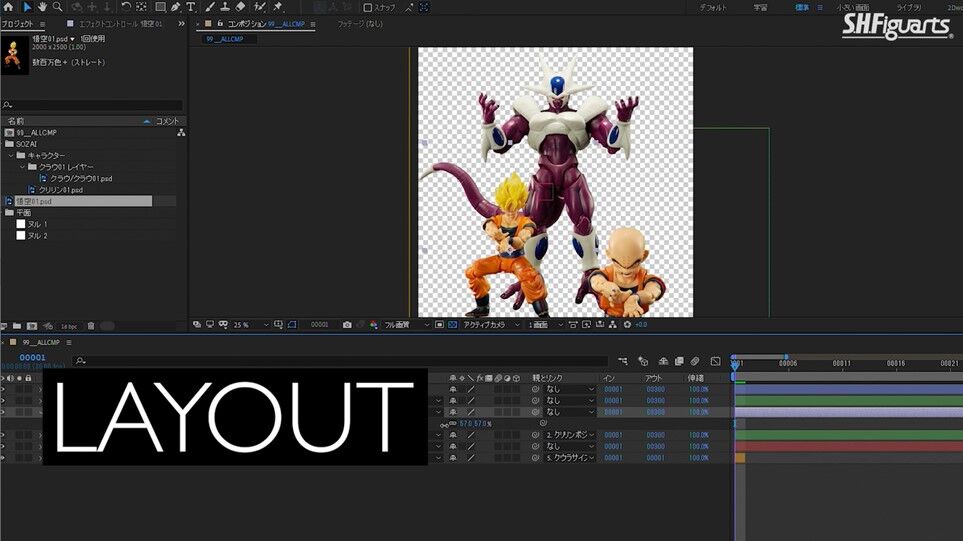Click the grid and guide options icon

point(278,324)
